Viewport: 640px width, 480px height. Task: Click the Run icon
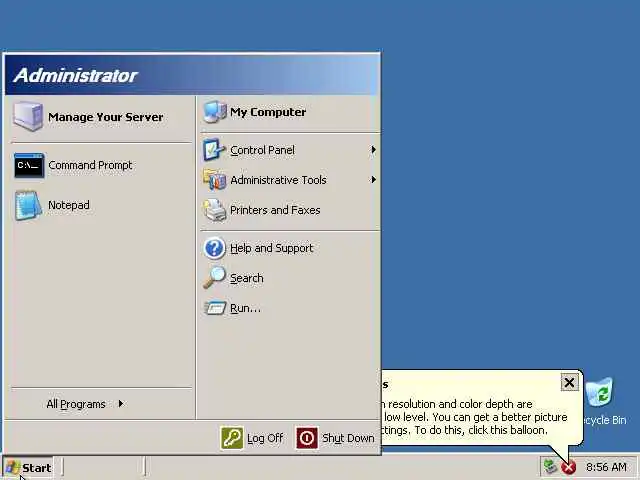pos(215,308)
